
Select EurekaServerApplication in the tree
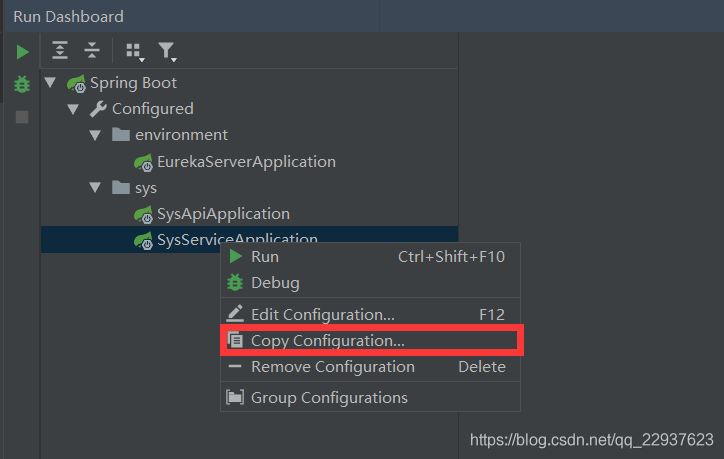(x=246, y=162)
